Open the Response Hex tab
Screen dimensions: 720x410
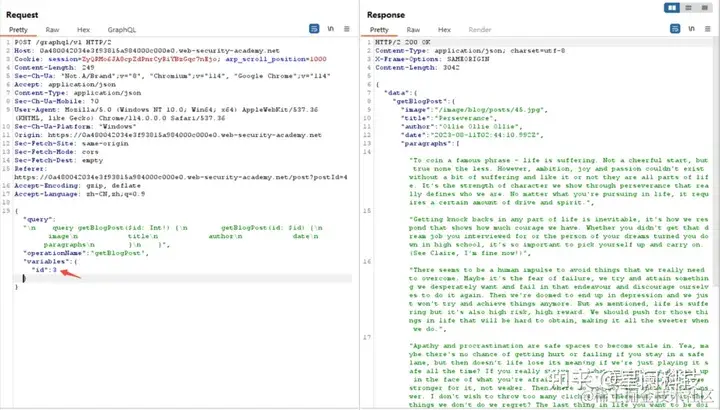click(x=444, y=29)
